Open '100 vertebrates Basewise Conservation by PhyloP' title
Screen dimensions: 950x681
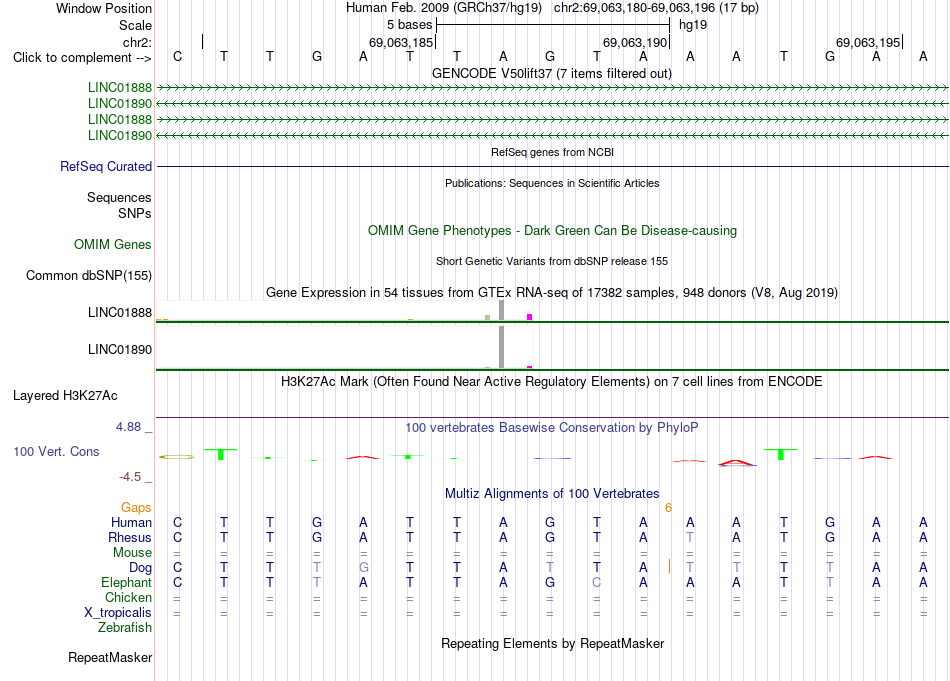(552, 428)
